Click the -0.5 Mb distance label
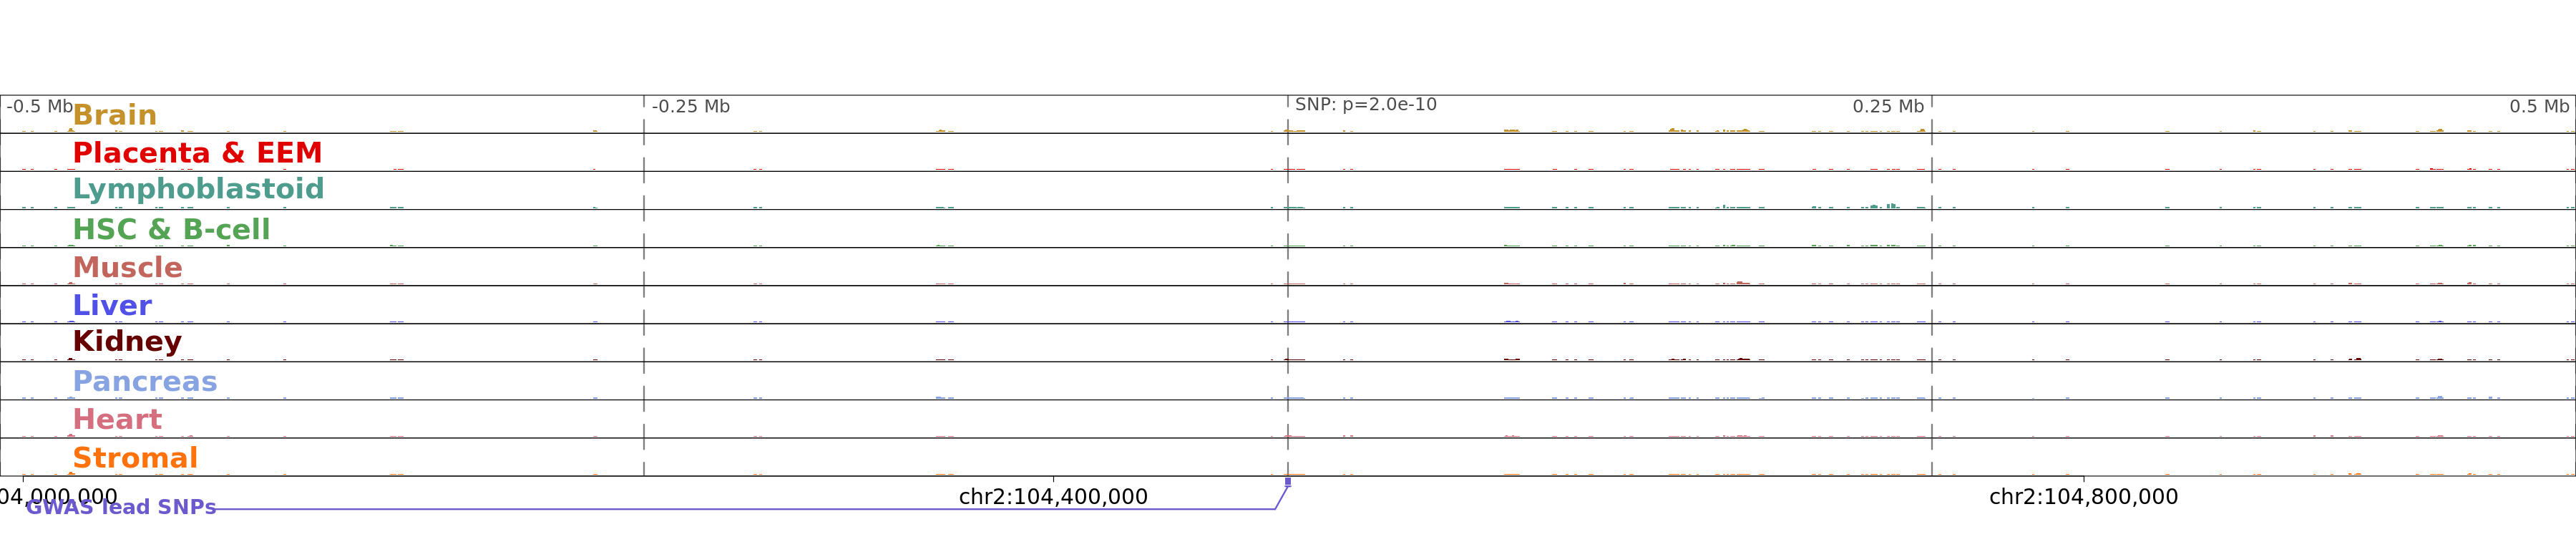This screenshot has height=537, width=2576. click(40, 107)
